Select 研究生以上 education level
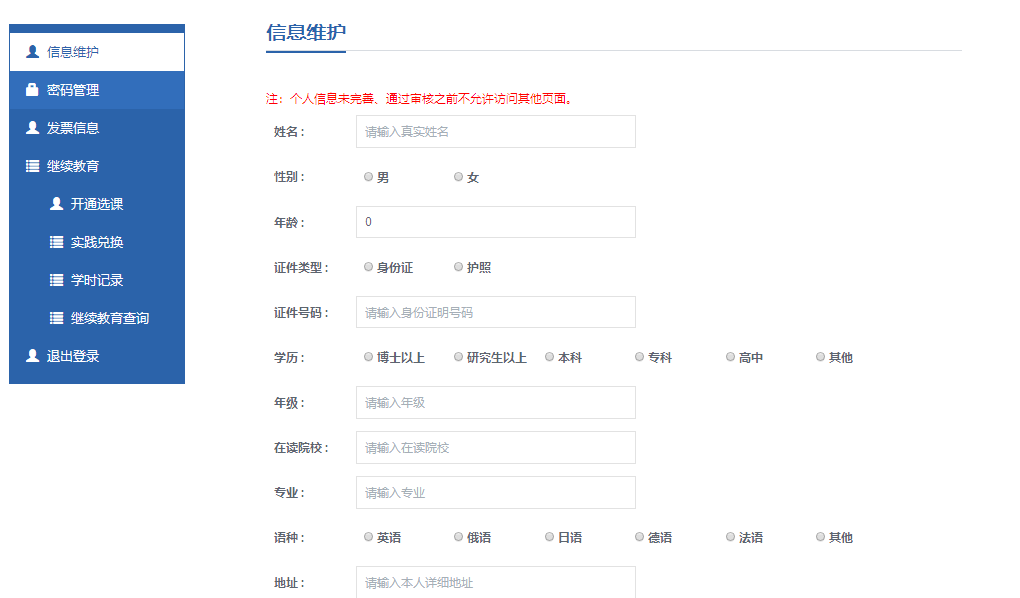The image size is (1020, 598). point(459,357)
